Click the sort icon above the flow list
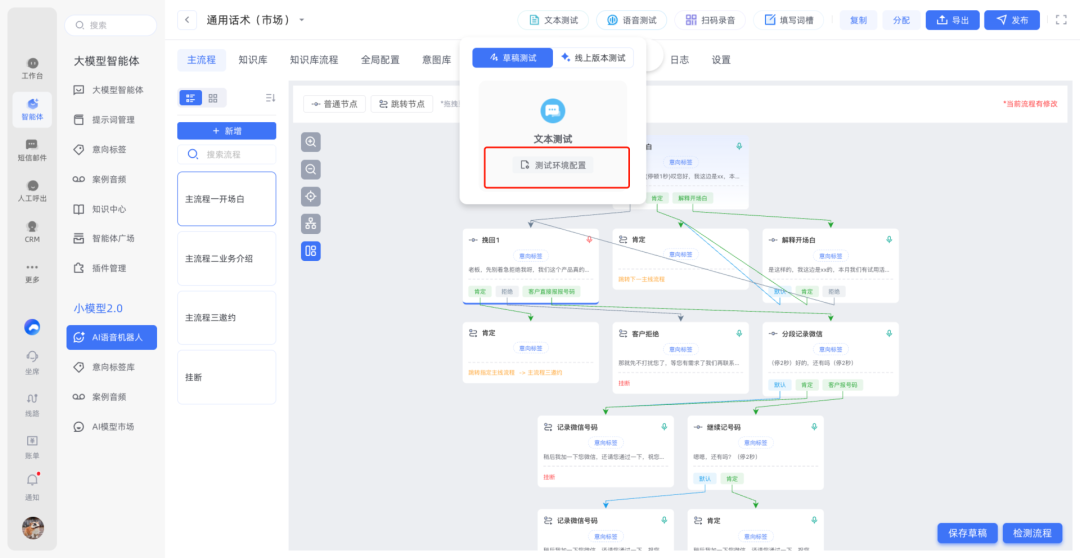Image resolution: width=1080 pixels, height=558 pixels. click(x=270, y=97)
